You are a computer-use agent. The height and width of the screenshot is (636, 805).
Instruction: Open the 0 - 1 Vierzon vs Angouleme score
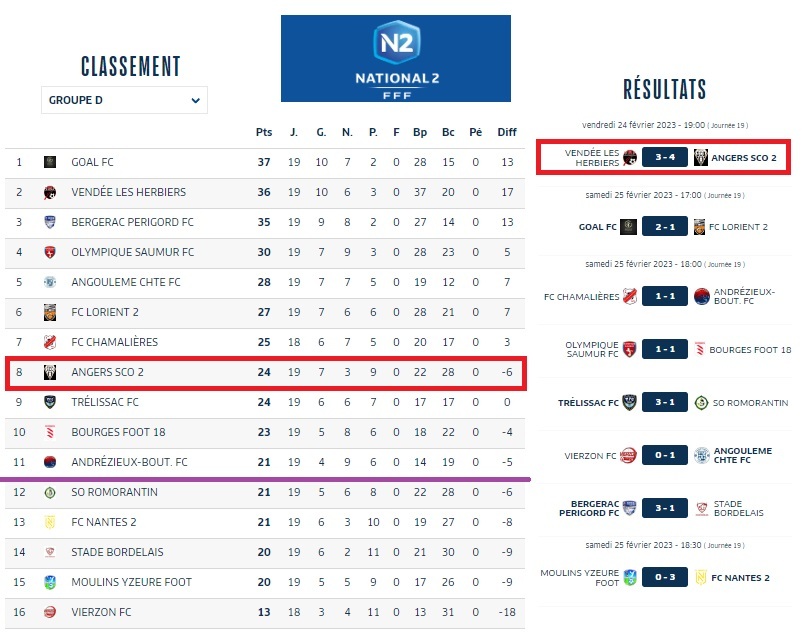(662, 455)
